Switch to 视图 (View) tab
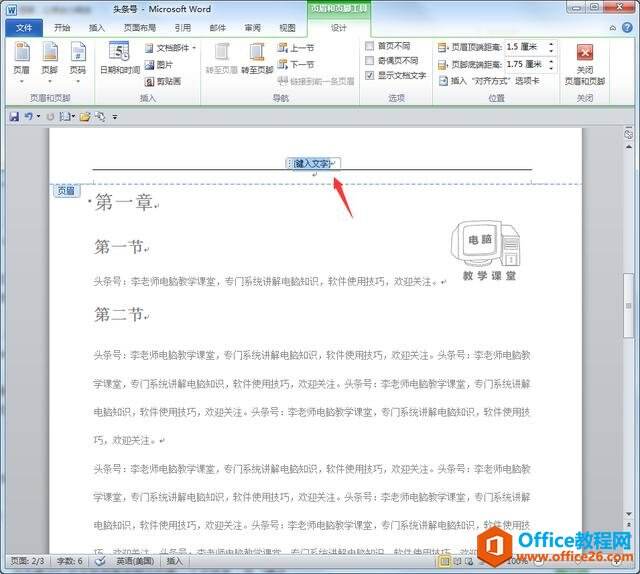 [287, 28]
